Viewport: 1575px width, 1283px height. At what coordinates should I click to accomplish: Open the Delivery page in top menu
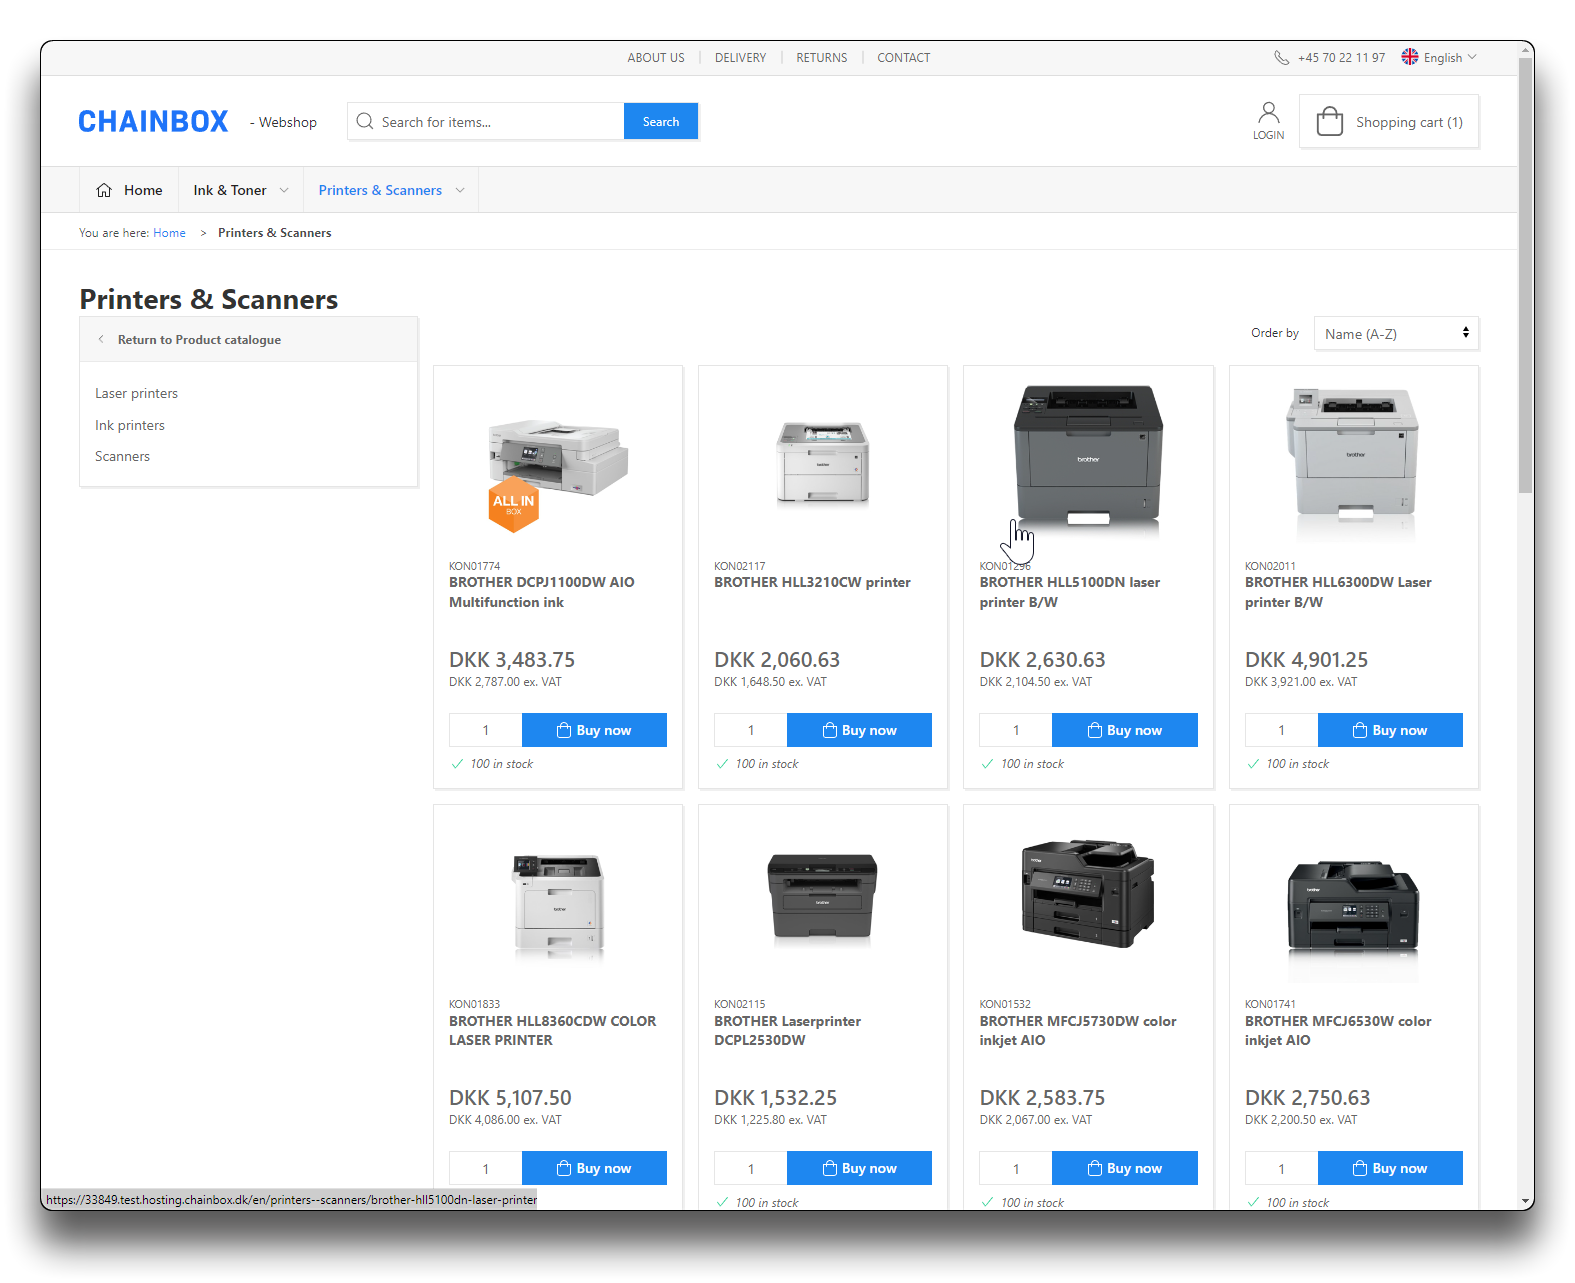click(x=740, y=58)
